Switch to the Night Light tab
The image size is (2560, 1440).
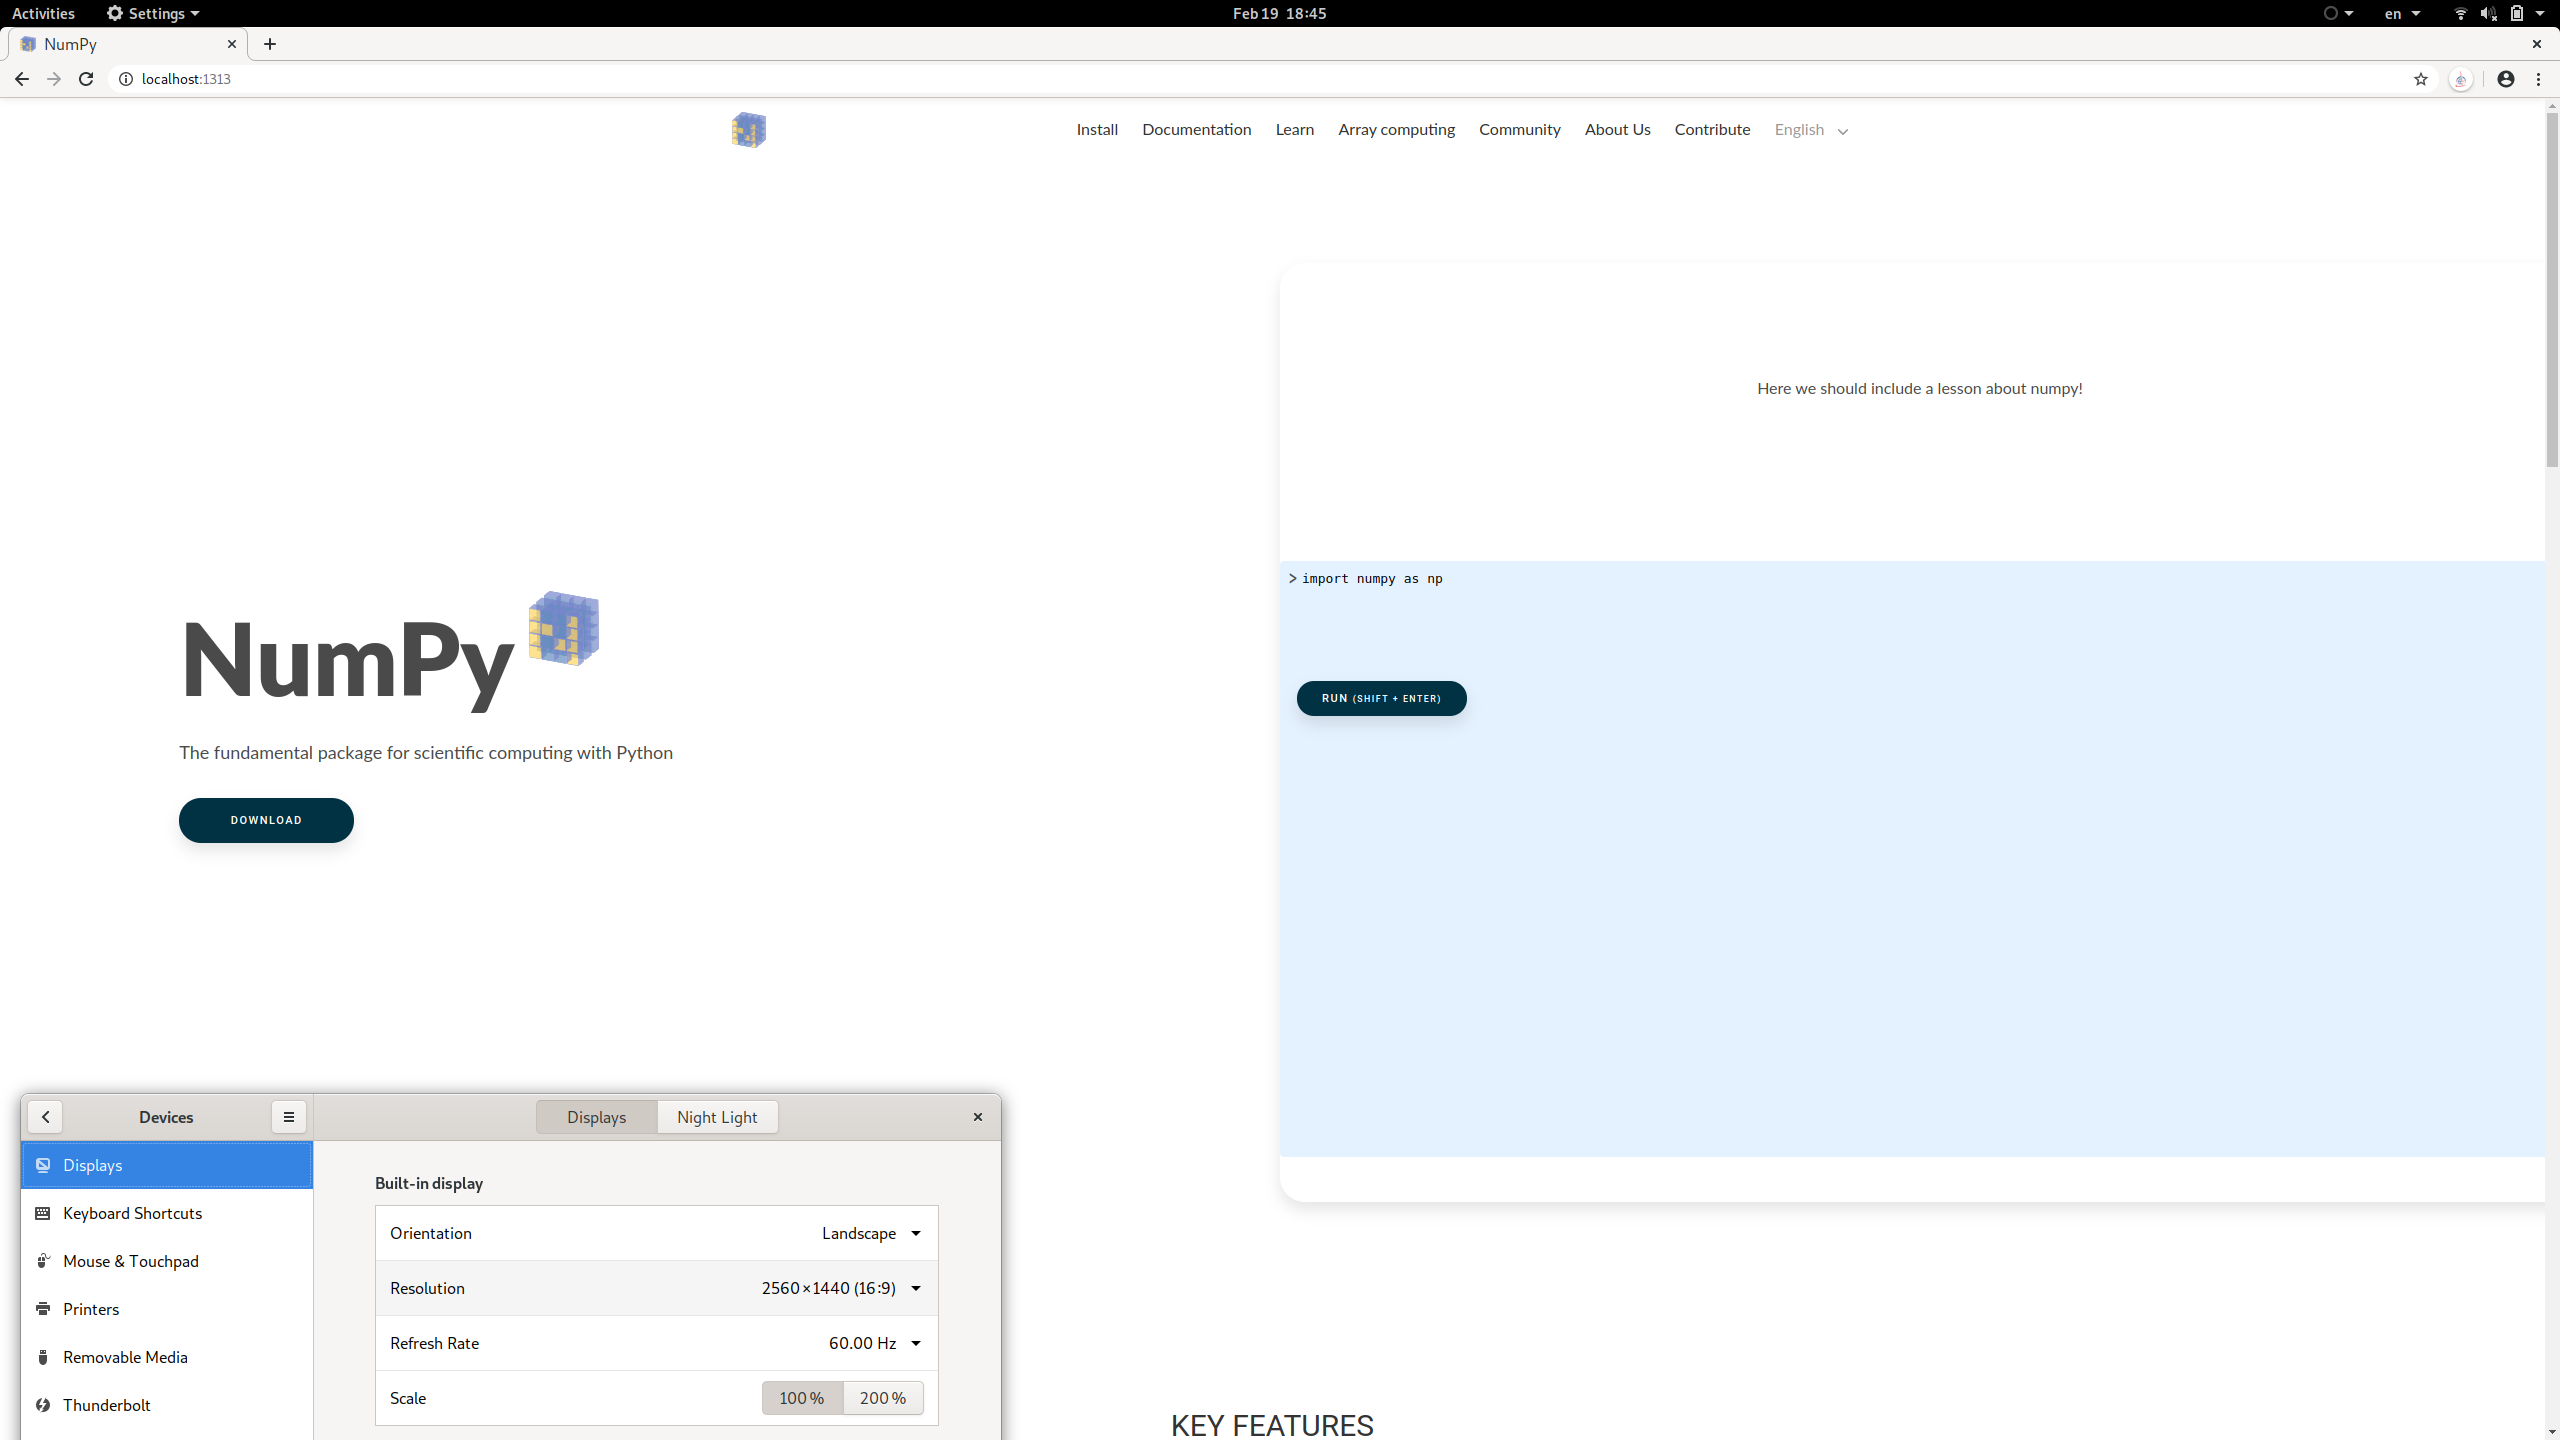(716, 1117)
